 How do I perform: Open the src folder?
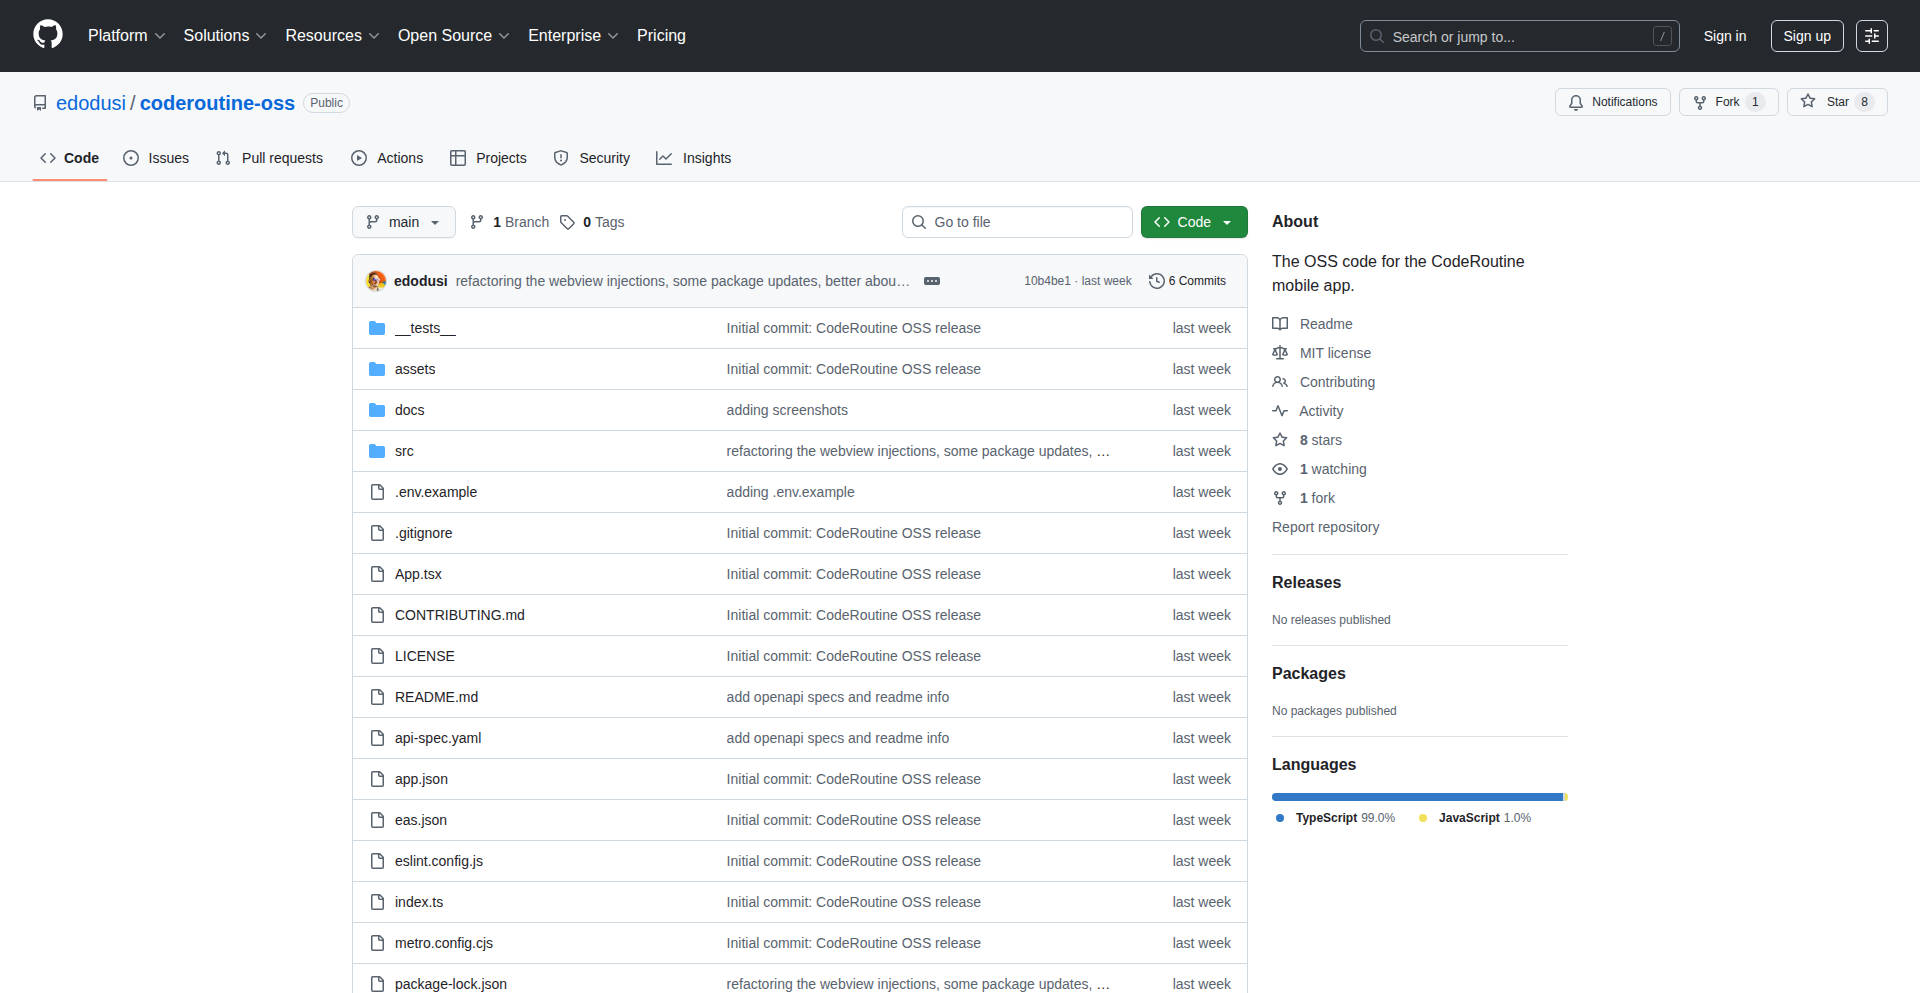(x=404, y=451)
